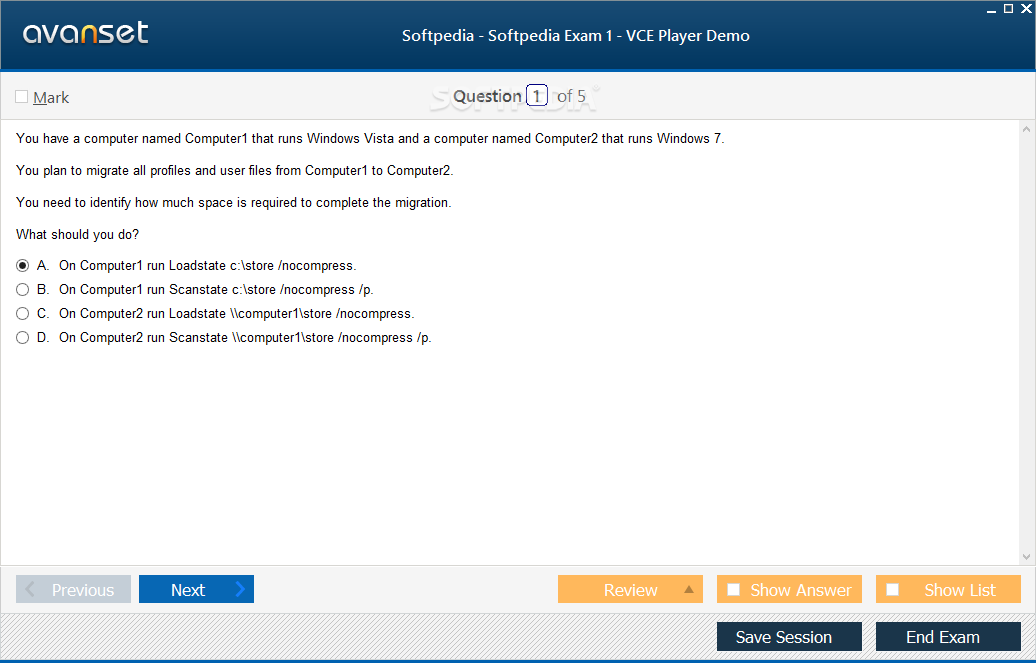Click answer text 'On Computer2 run Scanstate \\computer1\store /nocompress /p.'
The width and height of the screenshot is (1036, 663).
click(245, 338)
